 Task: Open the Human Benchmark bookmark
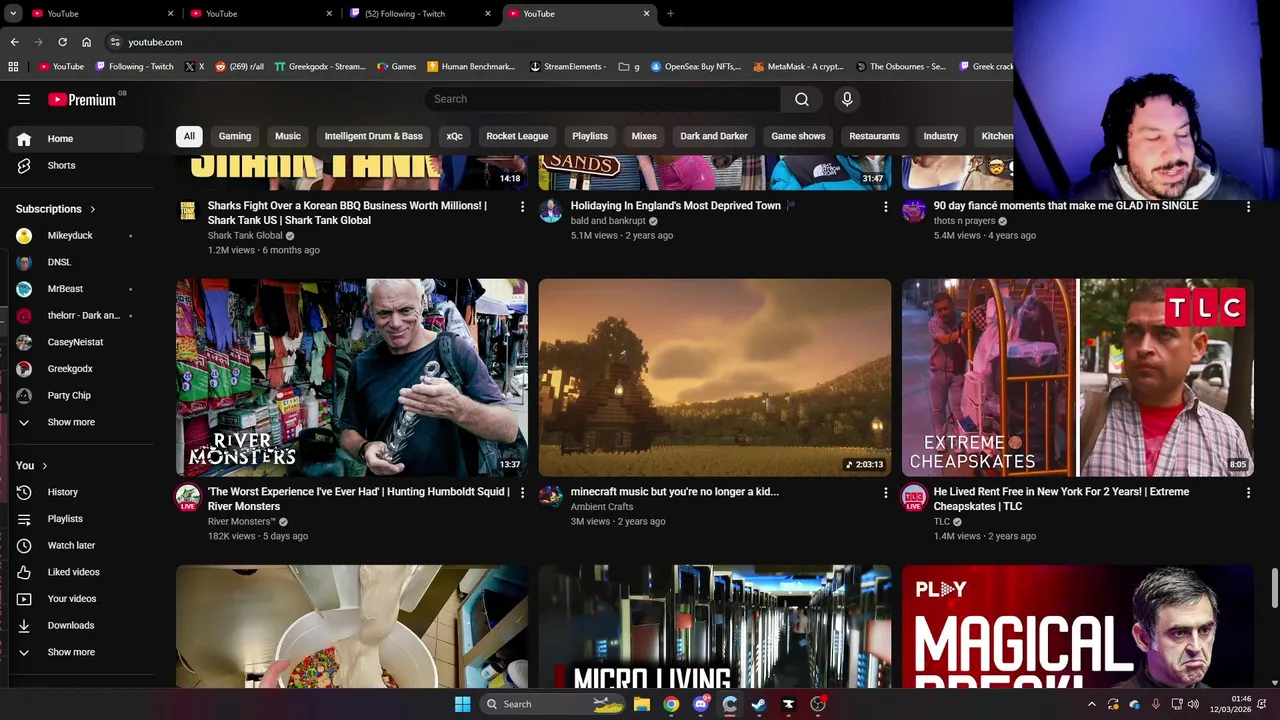pyautogui.click(x=471, y=67)
